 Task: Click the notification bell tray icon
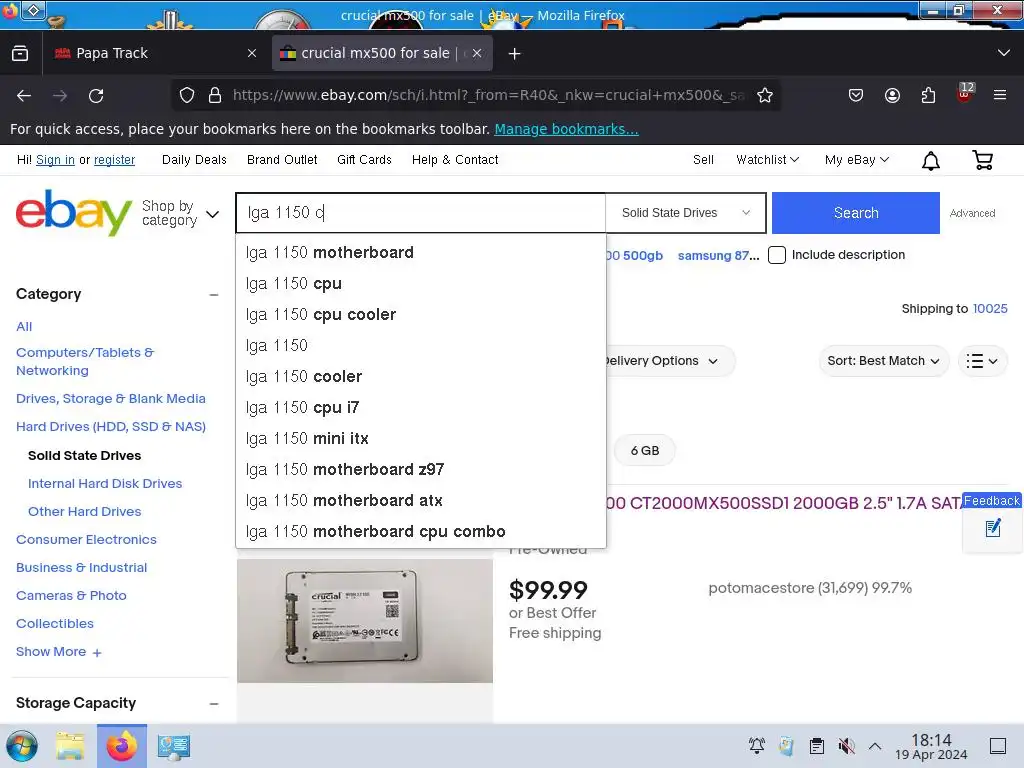[x=757, y=746]
